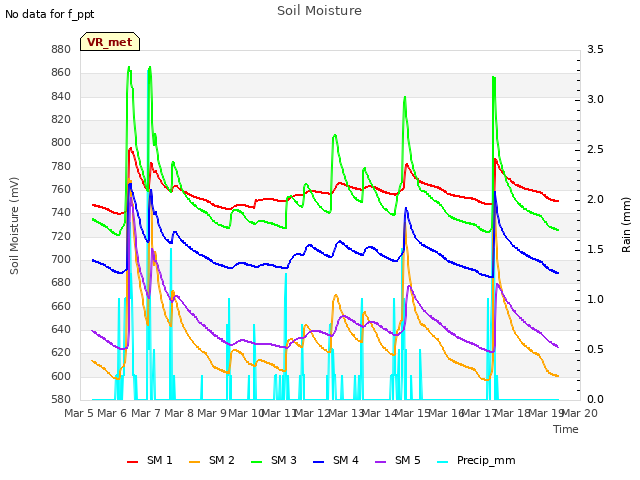This screenshot has width=640, height=480.
Task: Click the Mar 6 tick label
Action: [112, 413]
